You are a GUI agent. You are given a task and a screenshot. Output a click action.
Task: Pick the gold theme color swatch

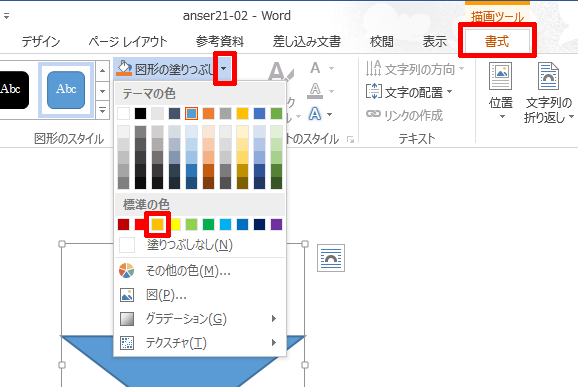[242, 114]
